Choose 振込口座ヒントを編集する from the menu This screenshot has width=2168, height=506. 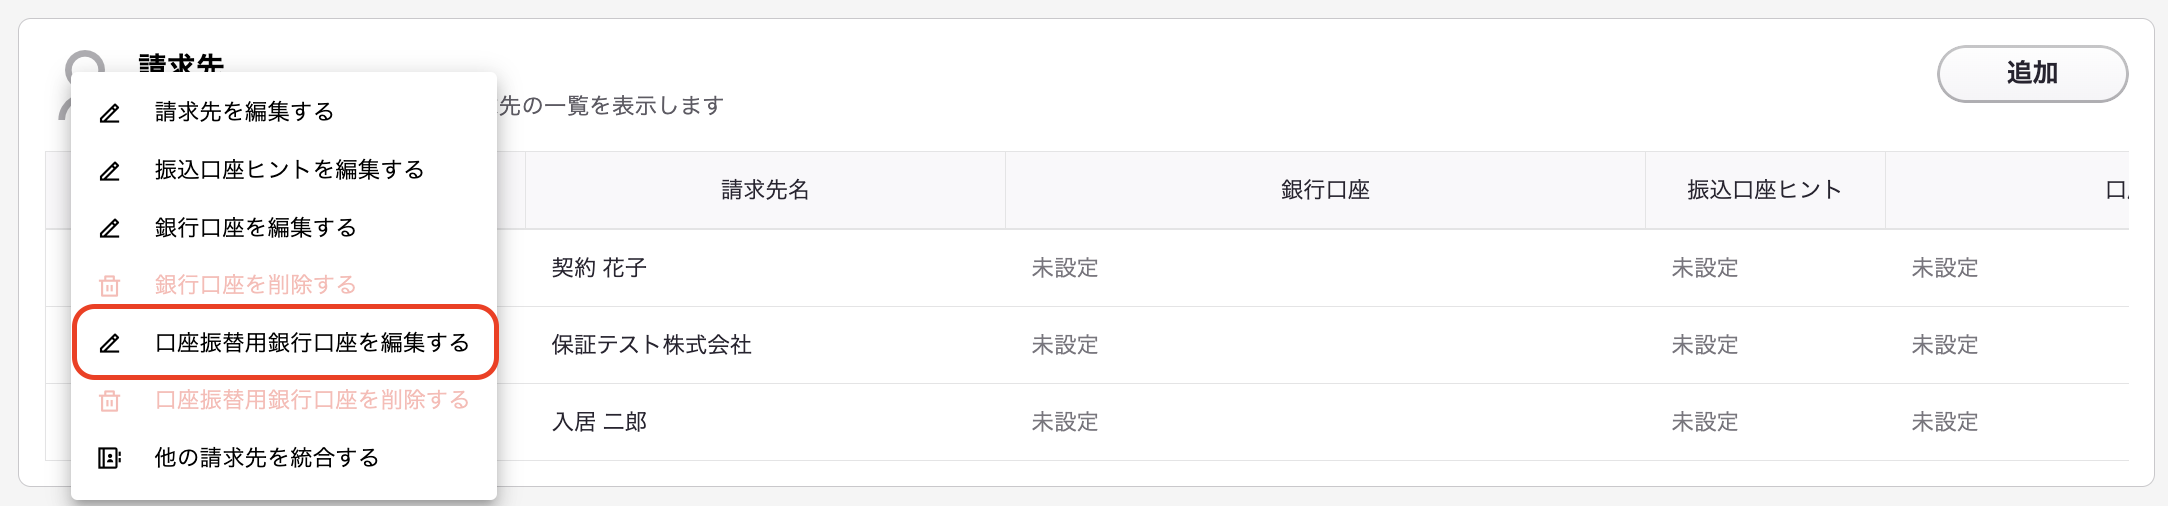click(284, 170)
